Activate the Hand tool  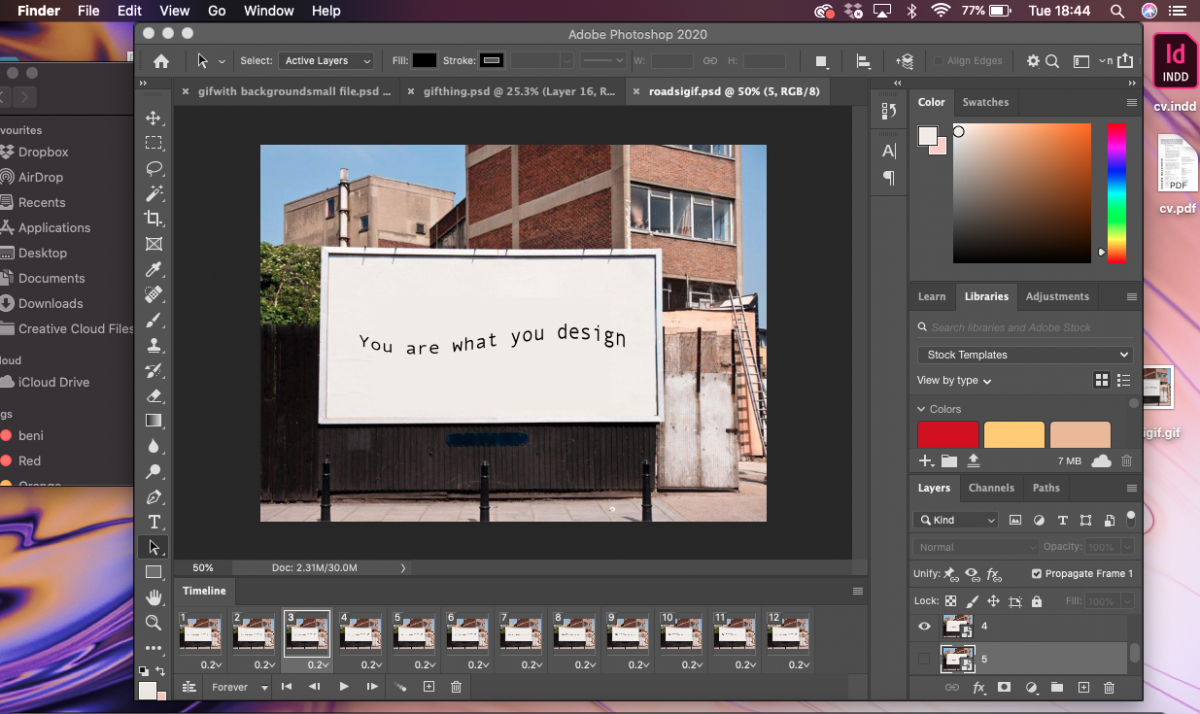154,597
